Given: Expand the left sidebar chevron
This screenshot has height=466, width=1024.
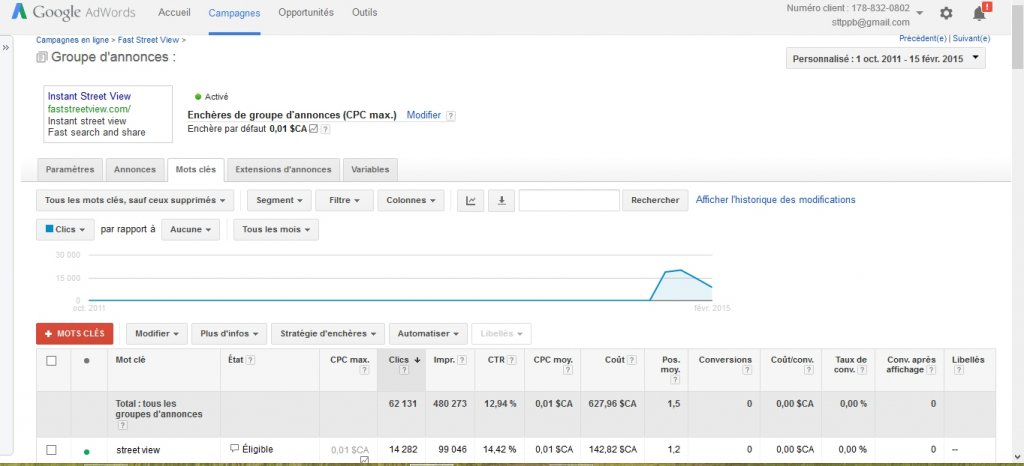Looking at the screenshot, I should click(x=6, y=48).
